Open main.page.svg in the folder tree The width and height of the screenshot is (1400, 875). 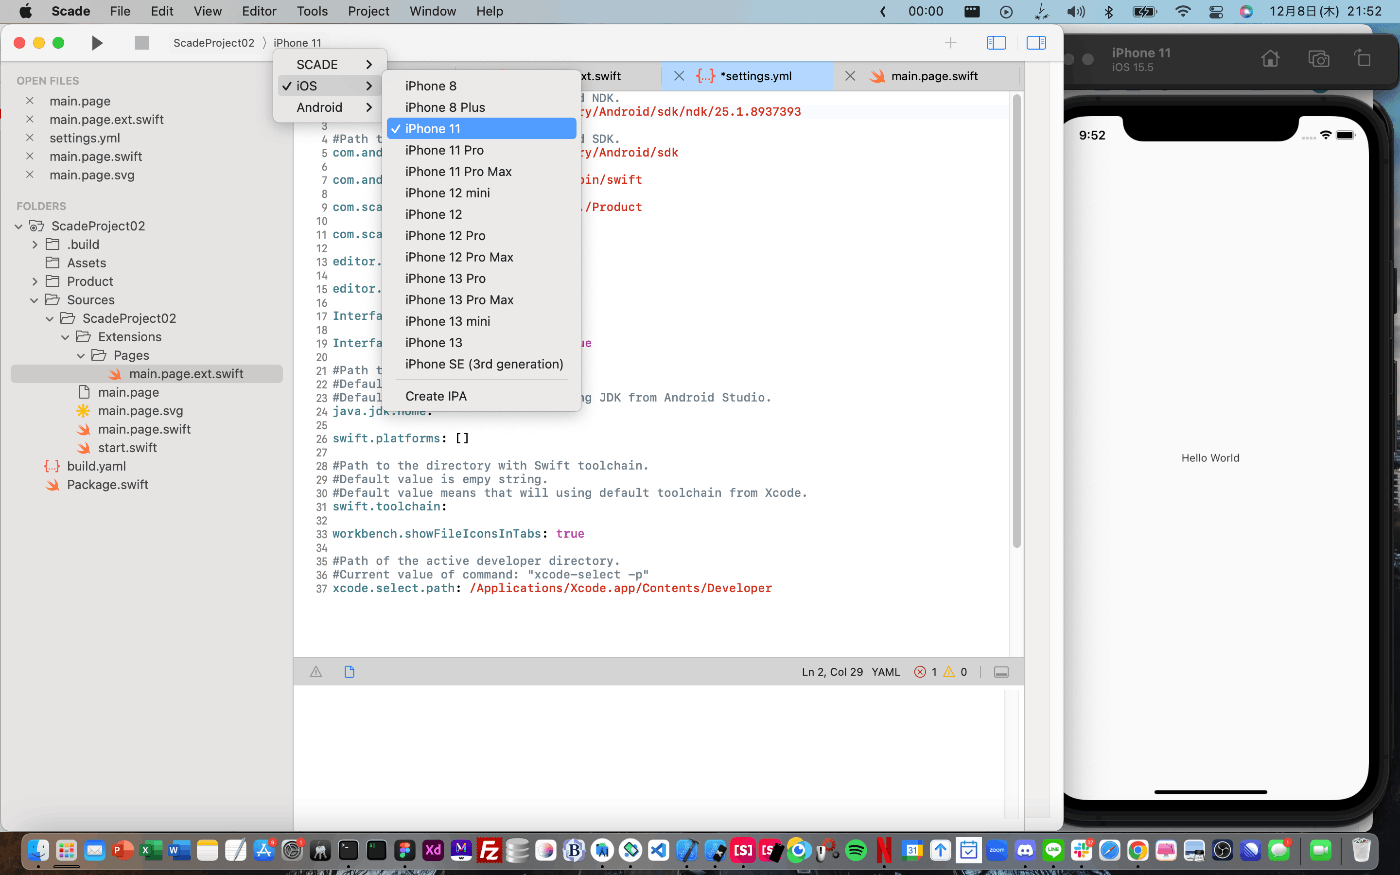140,411
